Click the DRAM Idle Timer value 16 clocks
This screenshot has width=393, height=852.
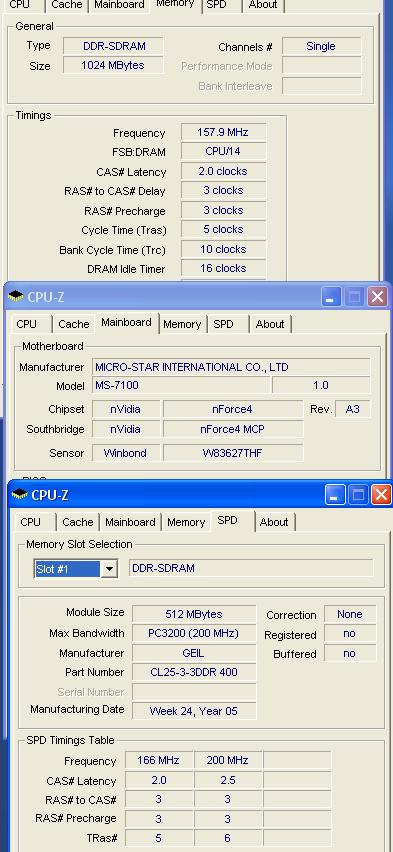coord(223,268)
